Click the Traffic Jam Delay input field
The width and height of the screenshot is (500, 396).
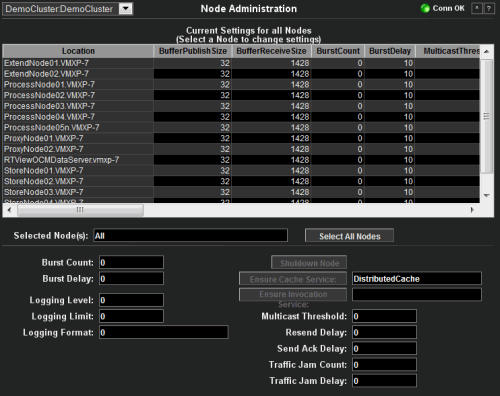click(384, 381)
